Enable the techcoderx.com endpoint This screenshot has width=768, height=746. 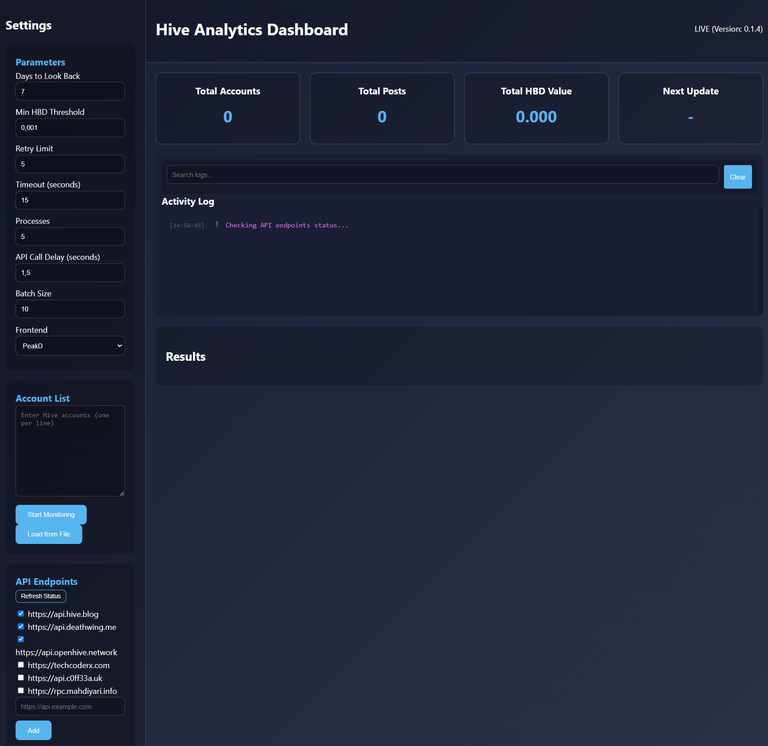click(21, 665)
